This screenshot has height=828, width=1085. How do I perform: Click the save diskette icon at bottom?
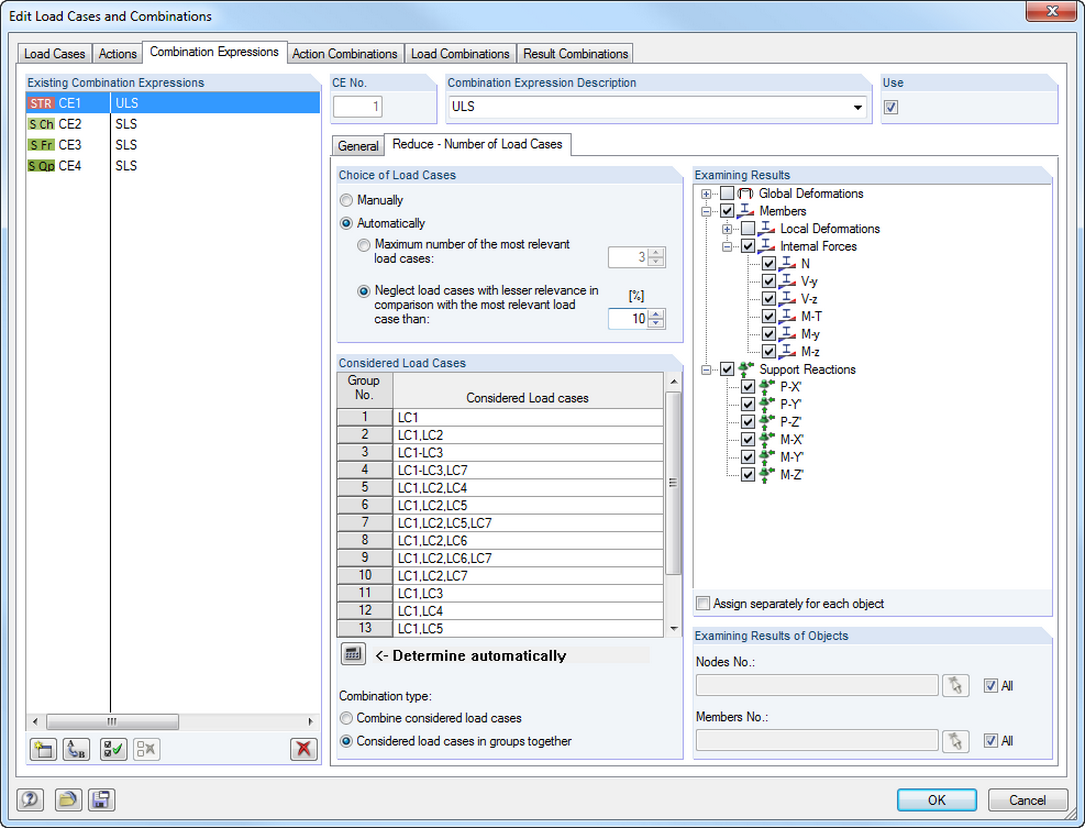tap(101, 800)
